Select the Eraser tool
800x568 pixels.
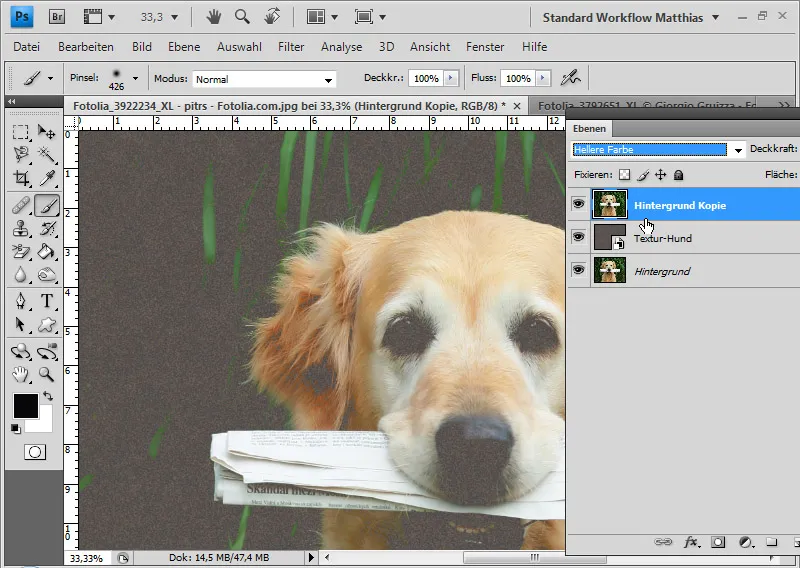pyautogui.click(x=20, y=252)
